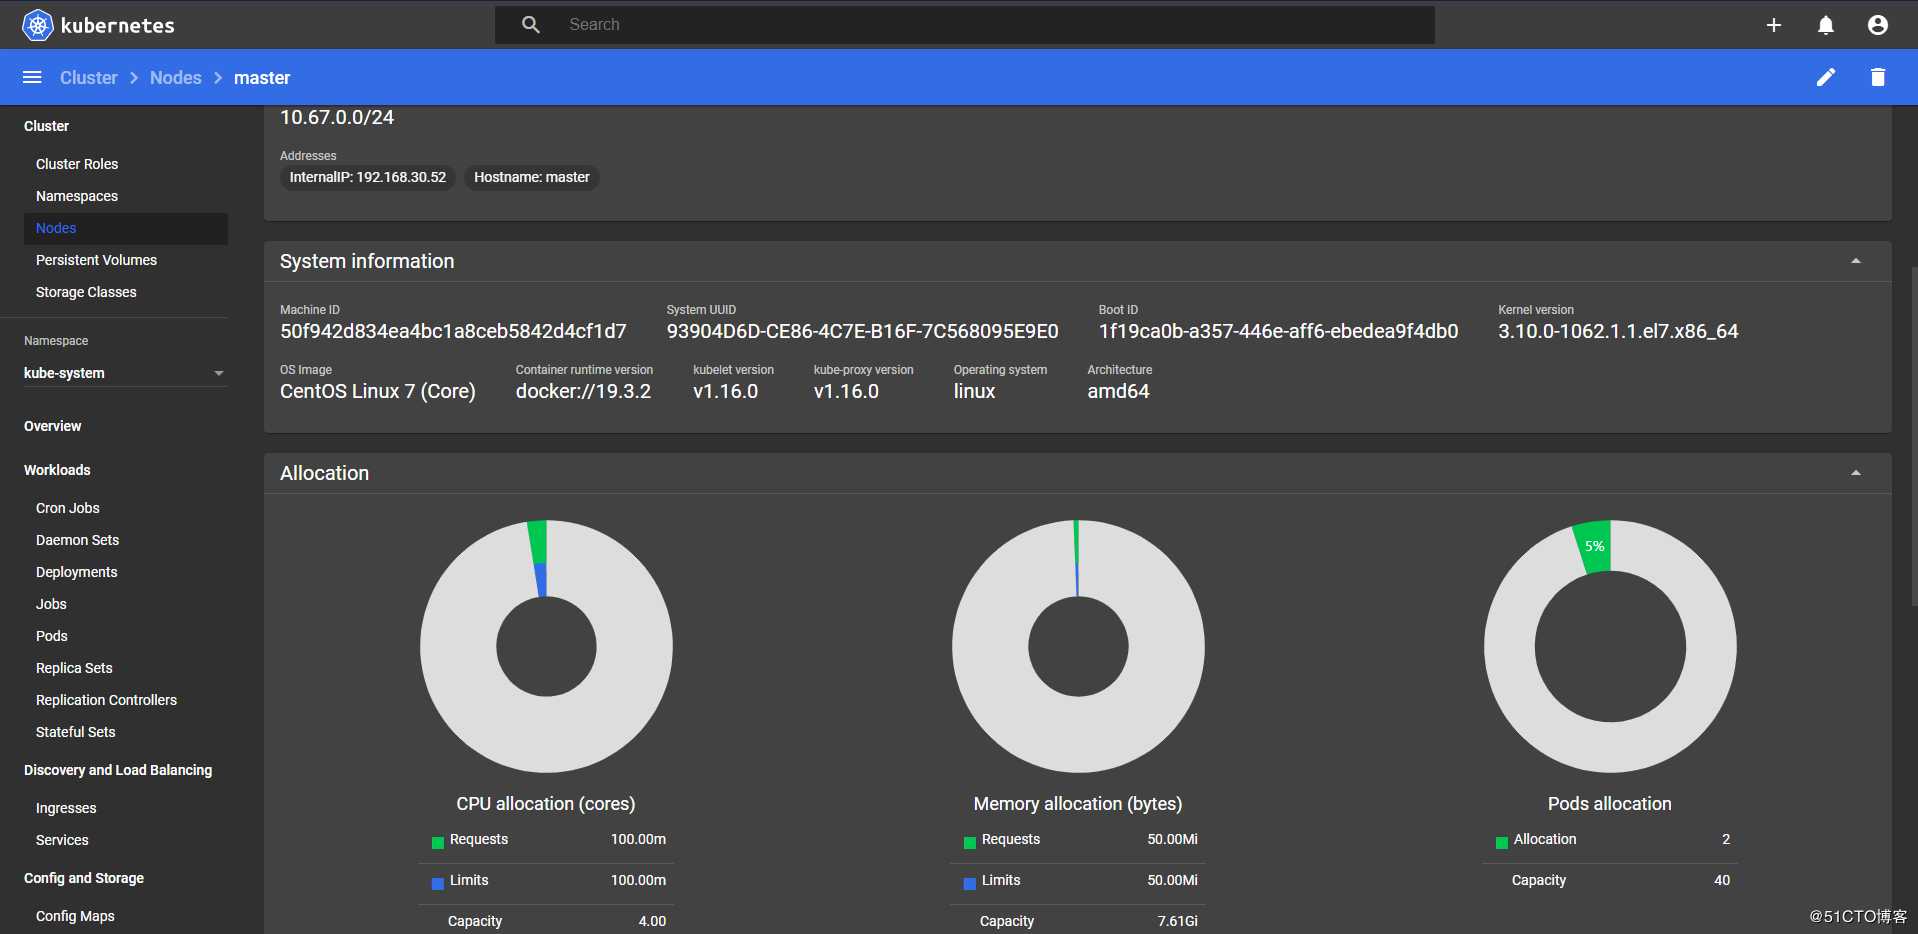
Task: Open Discovery and Load Balancing section
Action: [118, 770]
